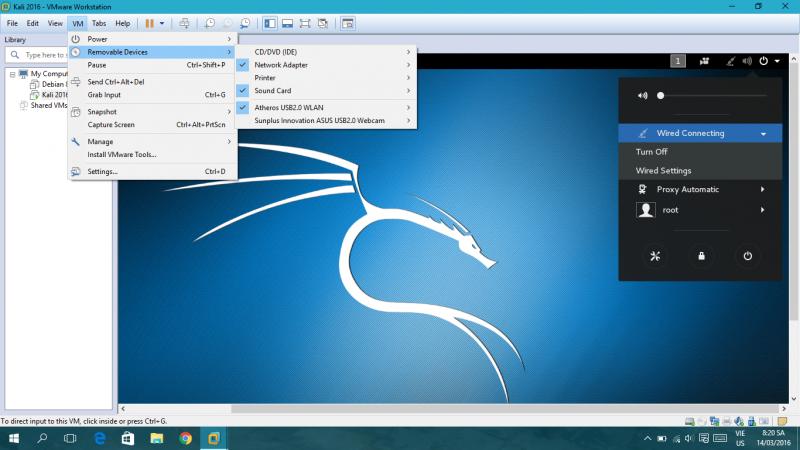Expand the Manage submenu
Viewport: 800px width, 450px height.
pos(153,142)
